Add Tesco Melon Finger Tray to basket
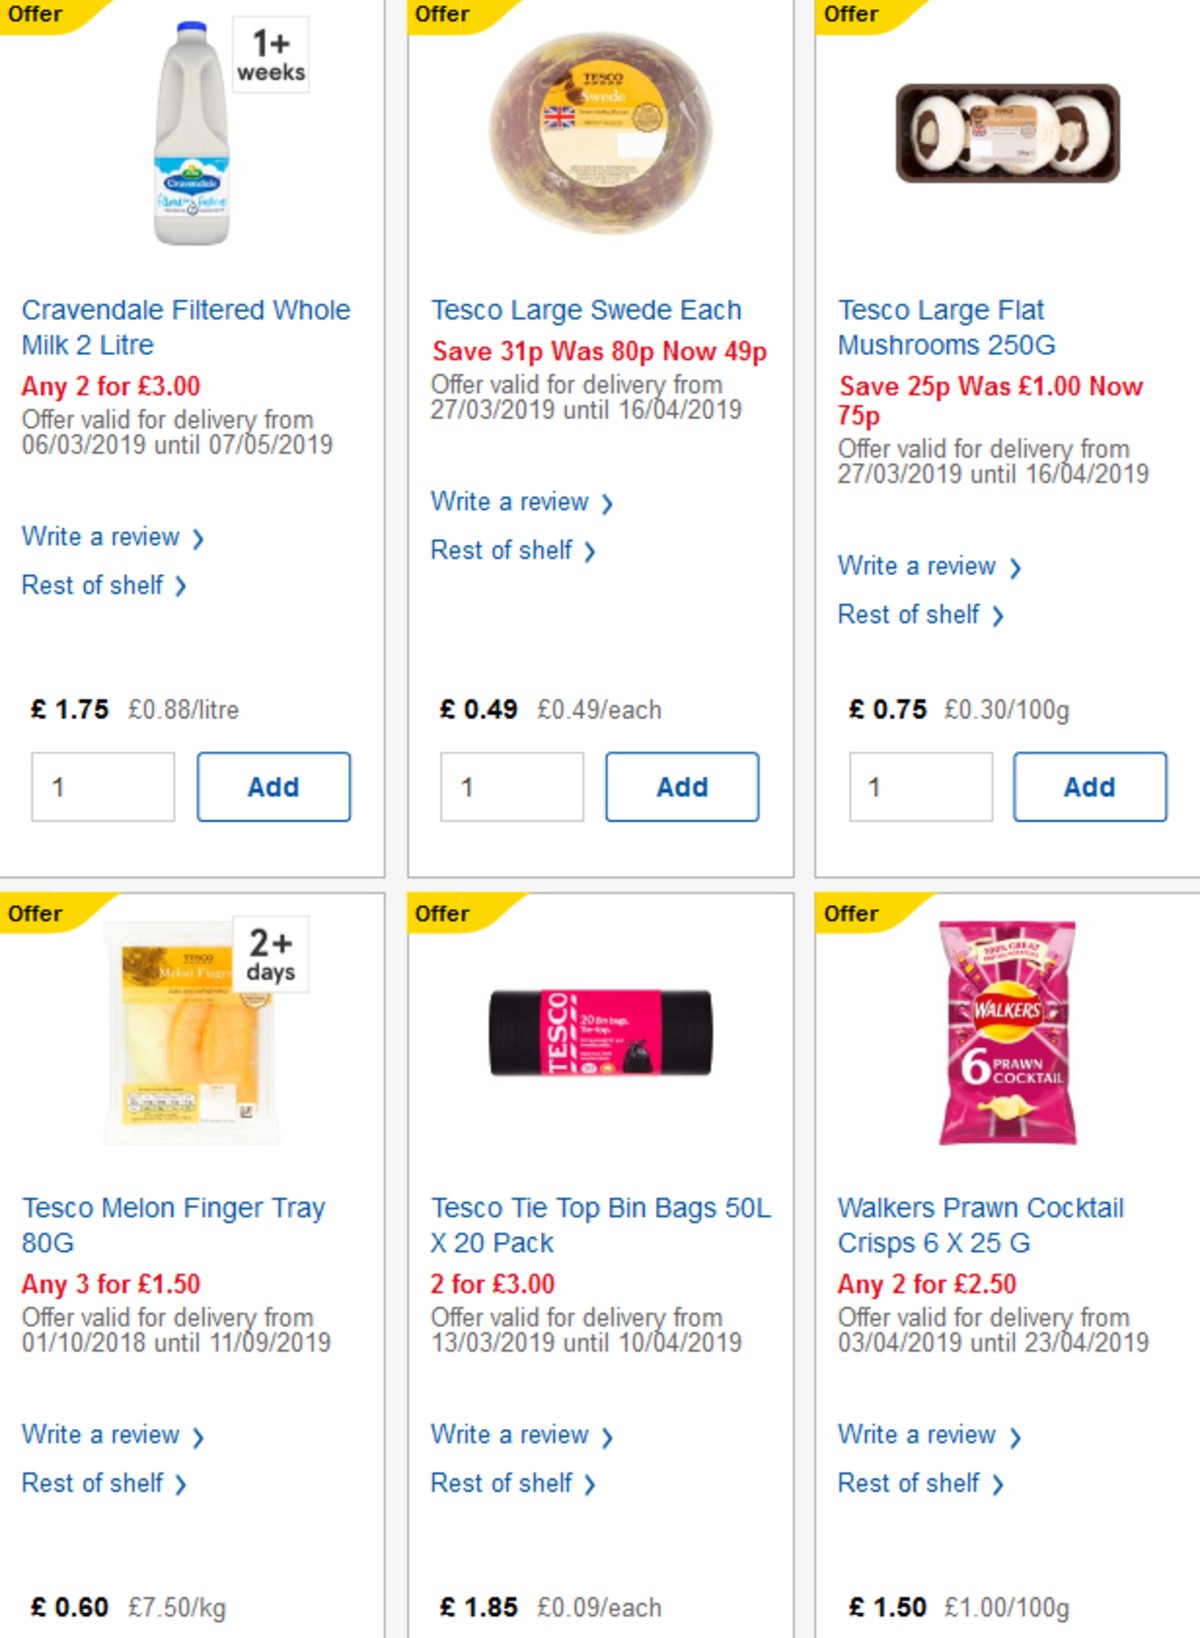The height and width of the screenshot is (1638, 1200). pyautogui.click(x=272, y=1635)
